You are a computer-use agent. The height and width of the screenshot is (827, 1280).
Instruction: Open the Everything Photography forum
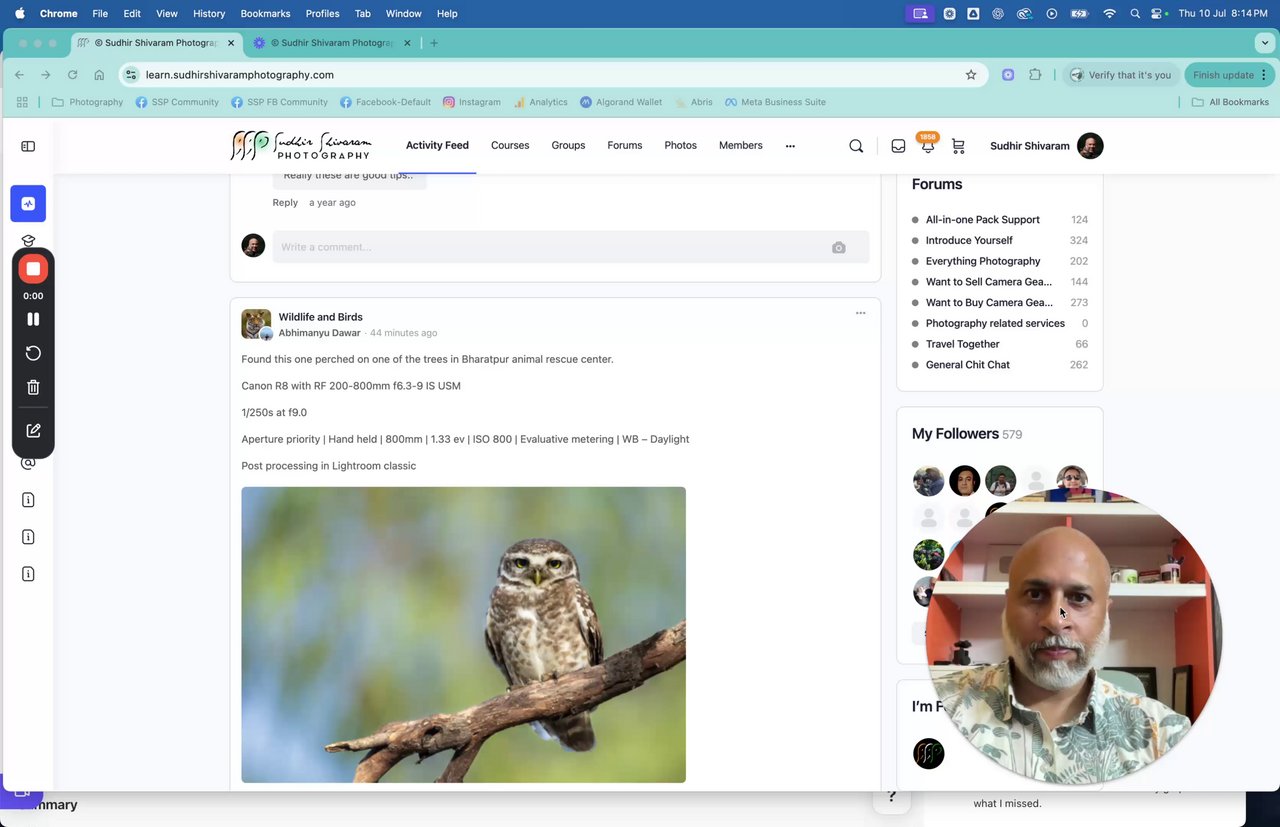pyautogui.click(x=983, y=262)
